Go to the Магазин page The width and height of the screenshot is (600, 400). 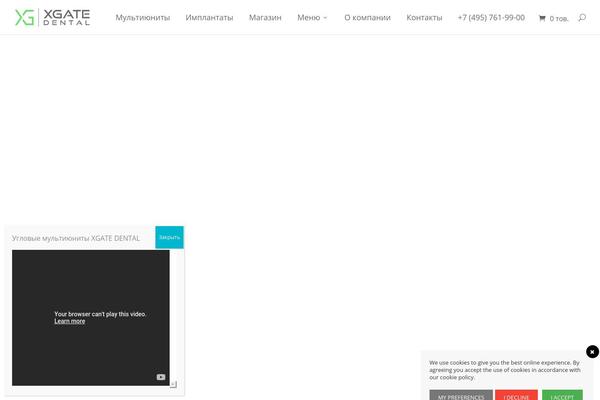coord(265,18)
